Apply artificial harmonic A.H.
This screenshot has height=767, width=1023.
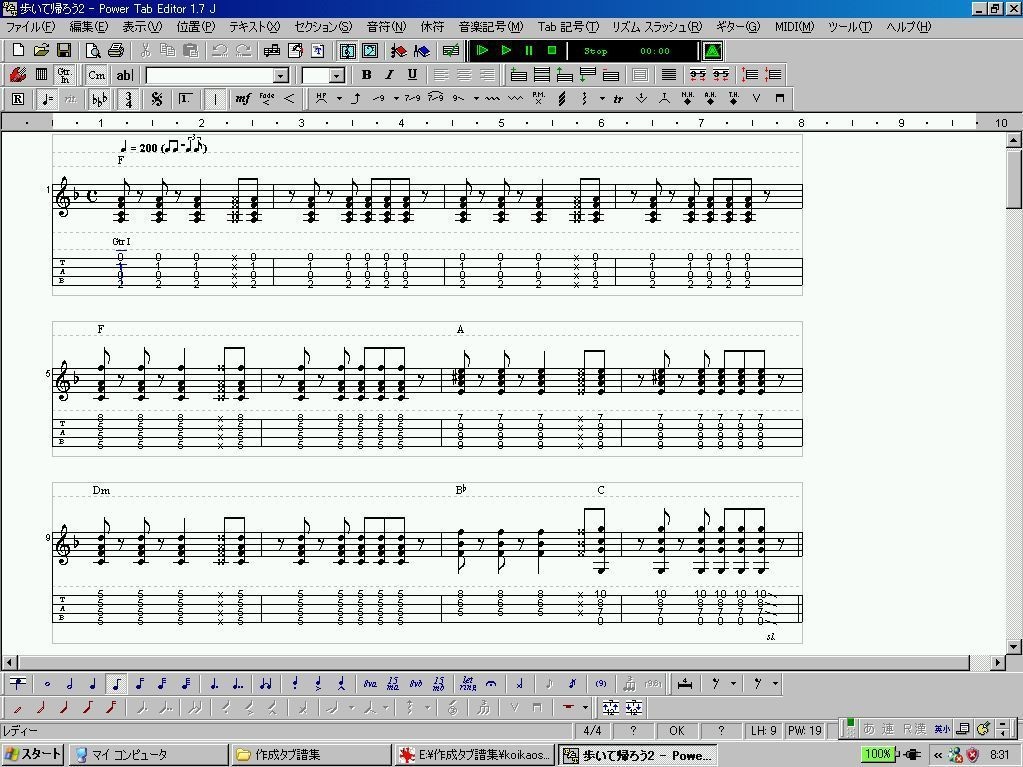coord(710,99)
